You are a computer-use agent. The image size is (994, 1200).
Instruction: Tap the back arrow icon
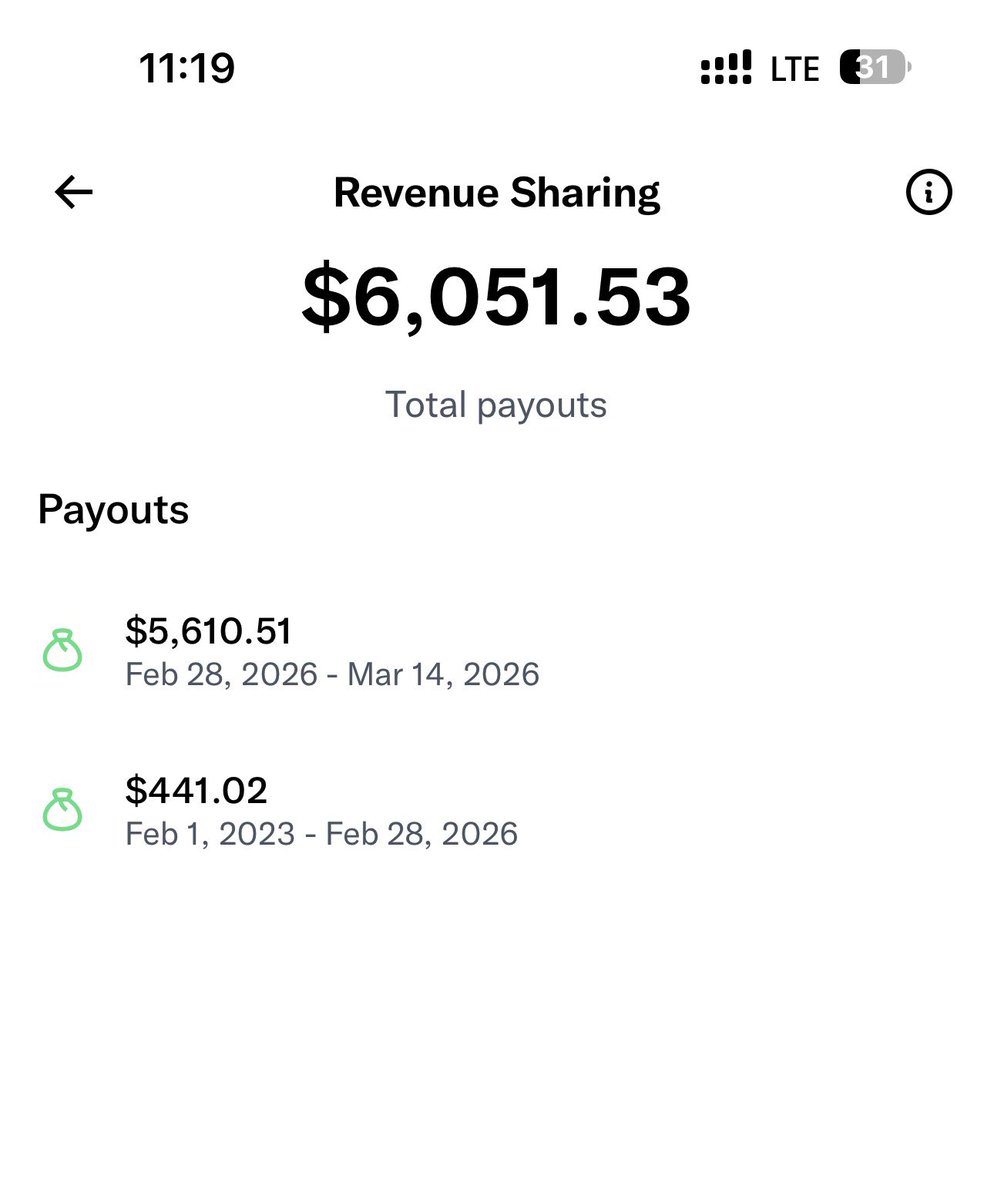click(x=73, y=192)
